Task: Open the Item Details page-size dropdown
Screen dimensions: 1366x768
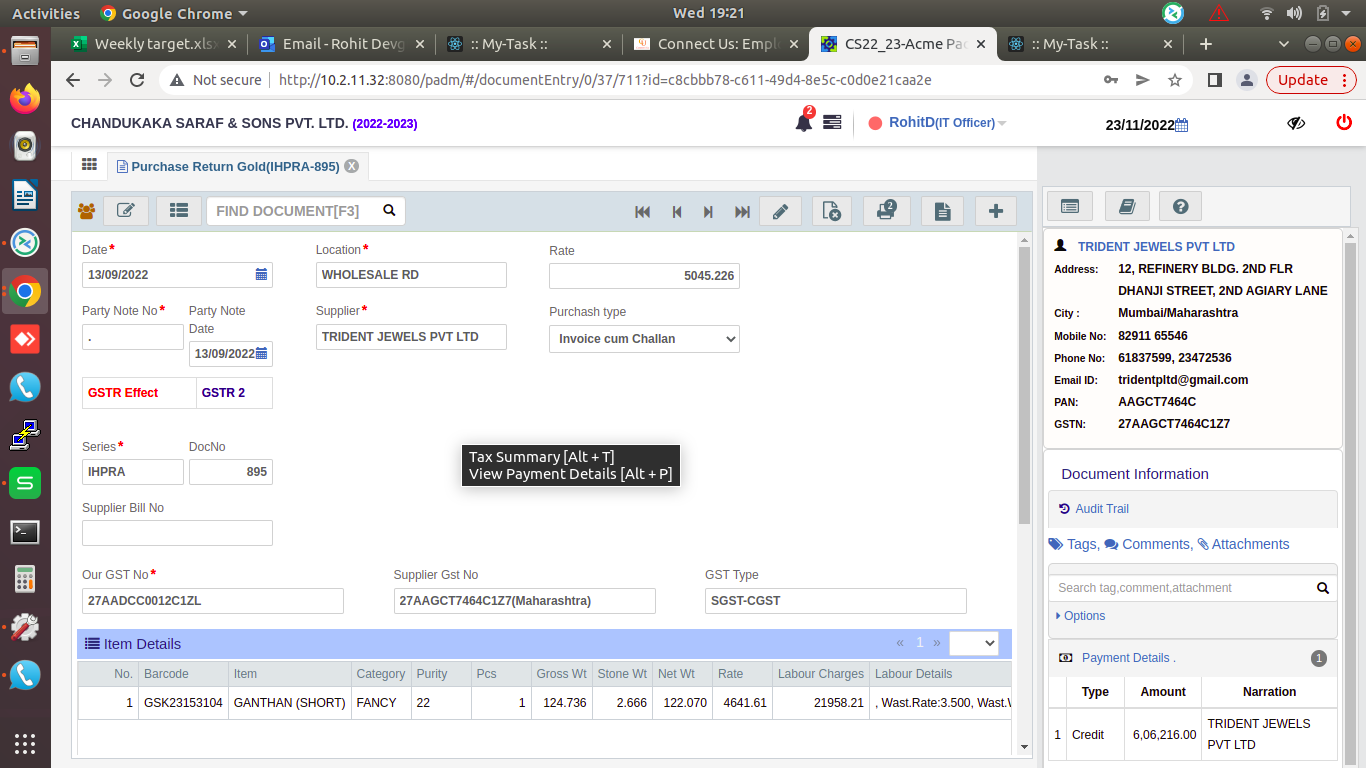Action: point(974,643)
